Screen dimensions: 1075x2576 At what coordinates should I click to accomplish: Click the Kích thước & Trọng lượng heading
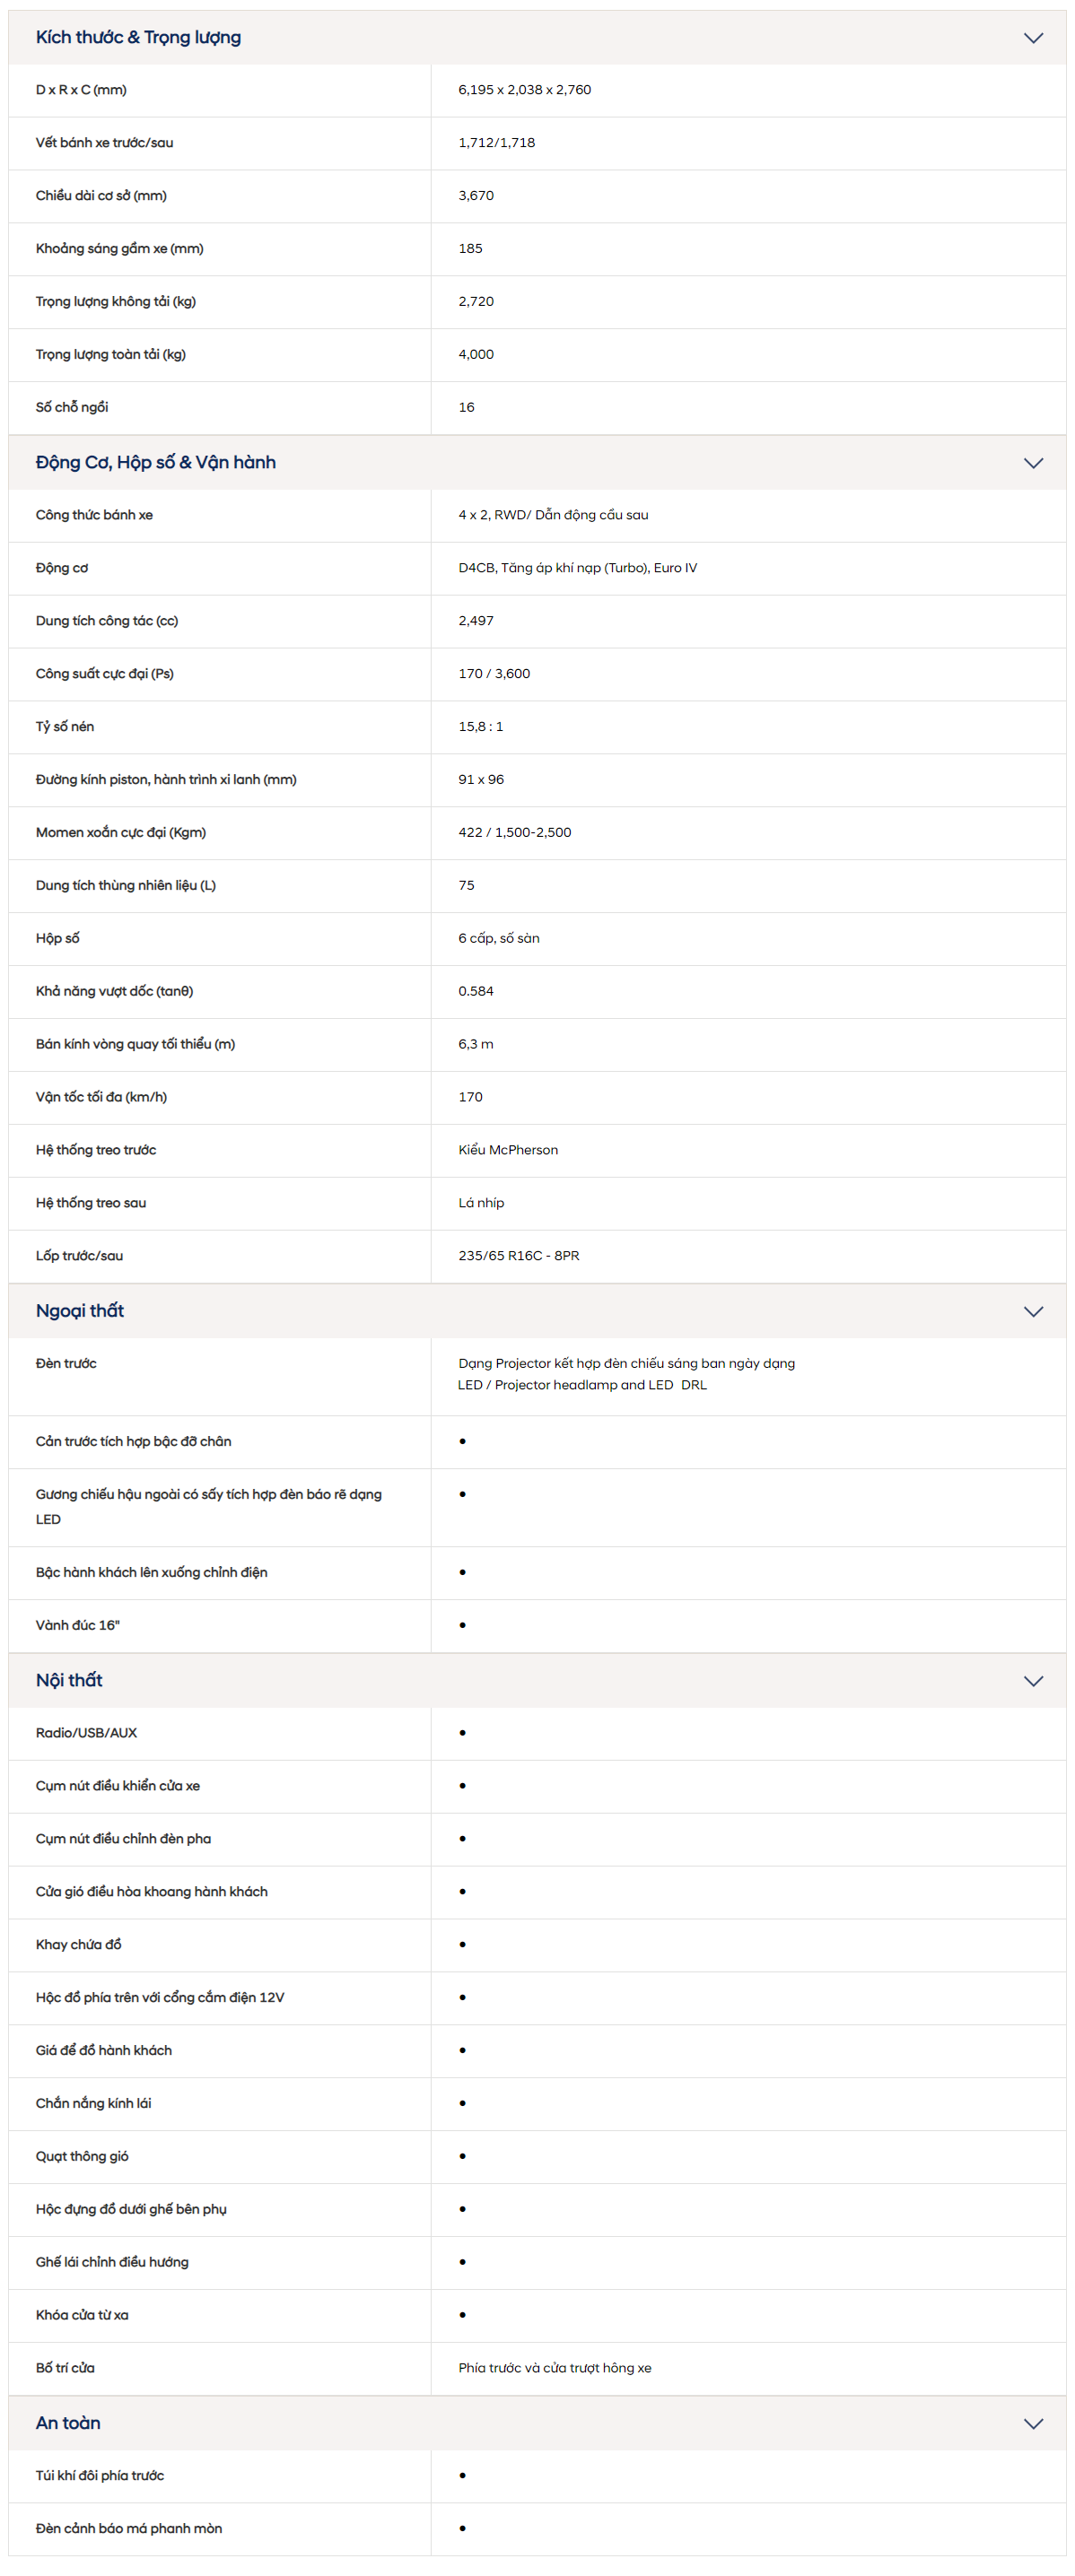tap(138, 38)
